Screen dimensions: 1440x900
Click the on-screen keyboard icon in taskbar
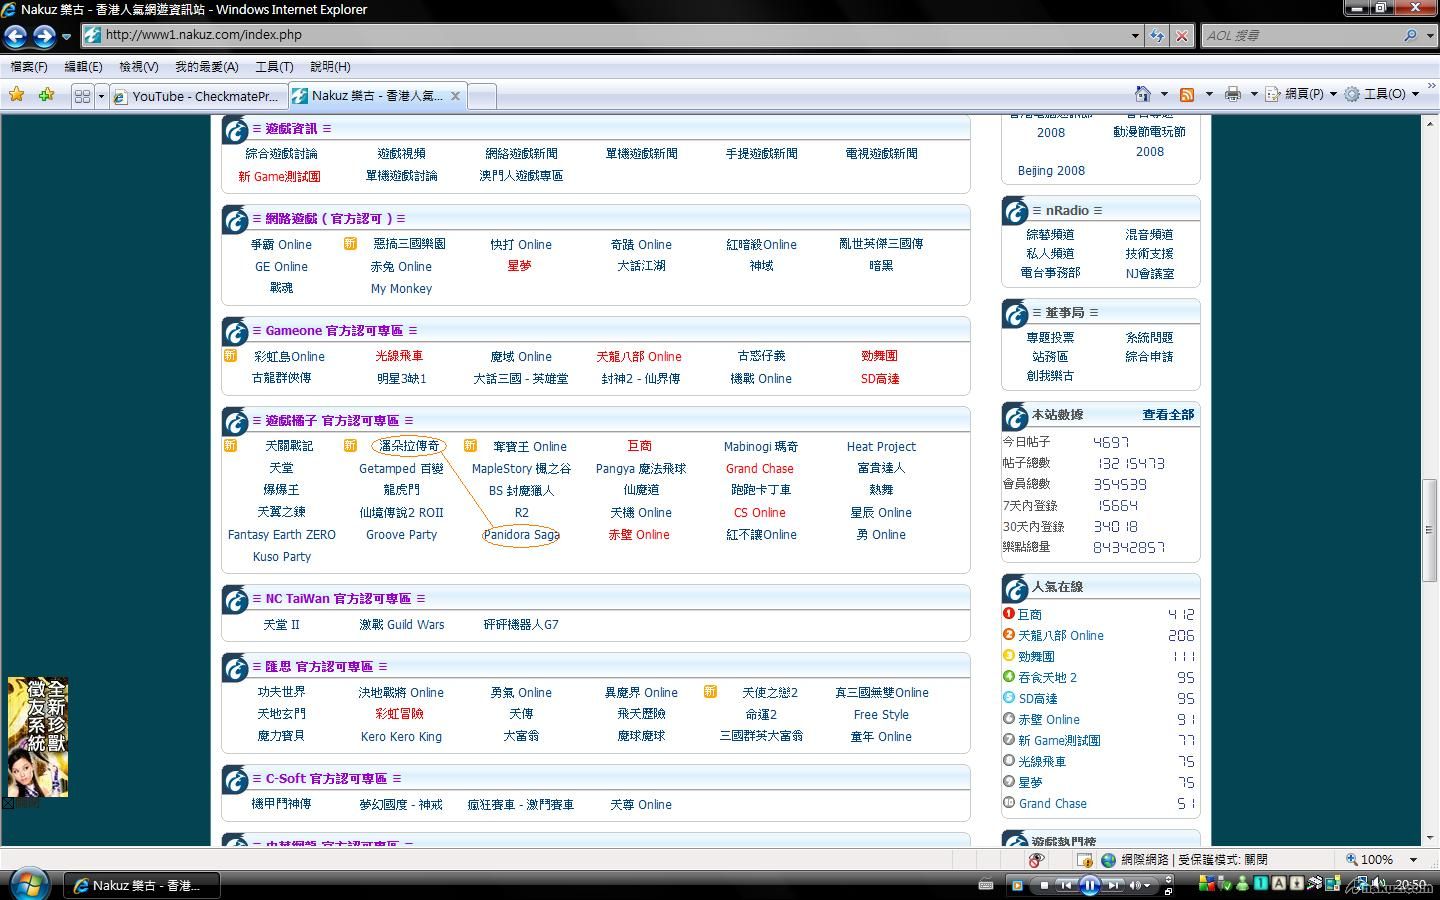tap(985, 884)
